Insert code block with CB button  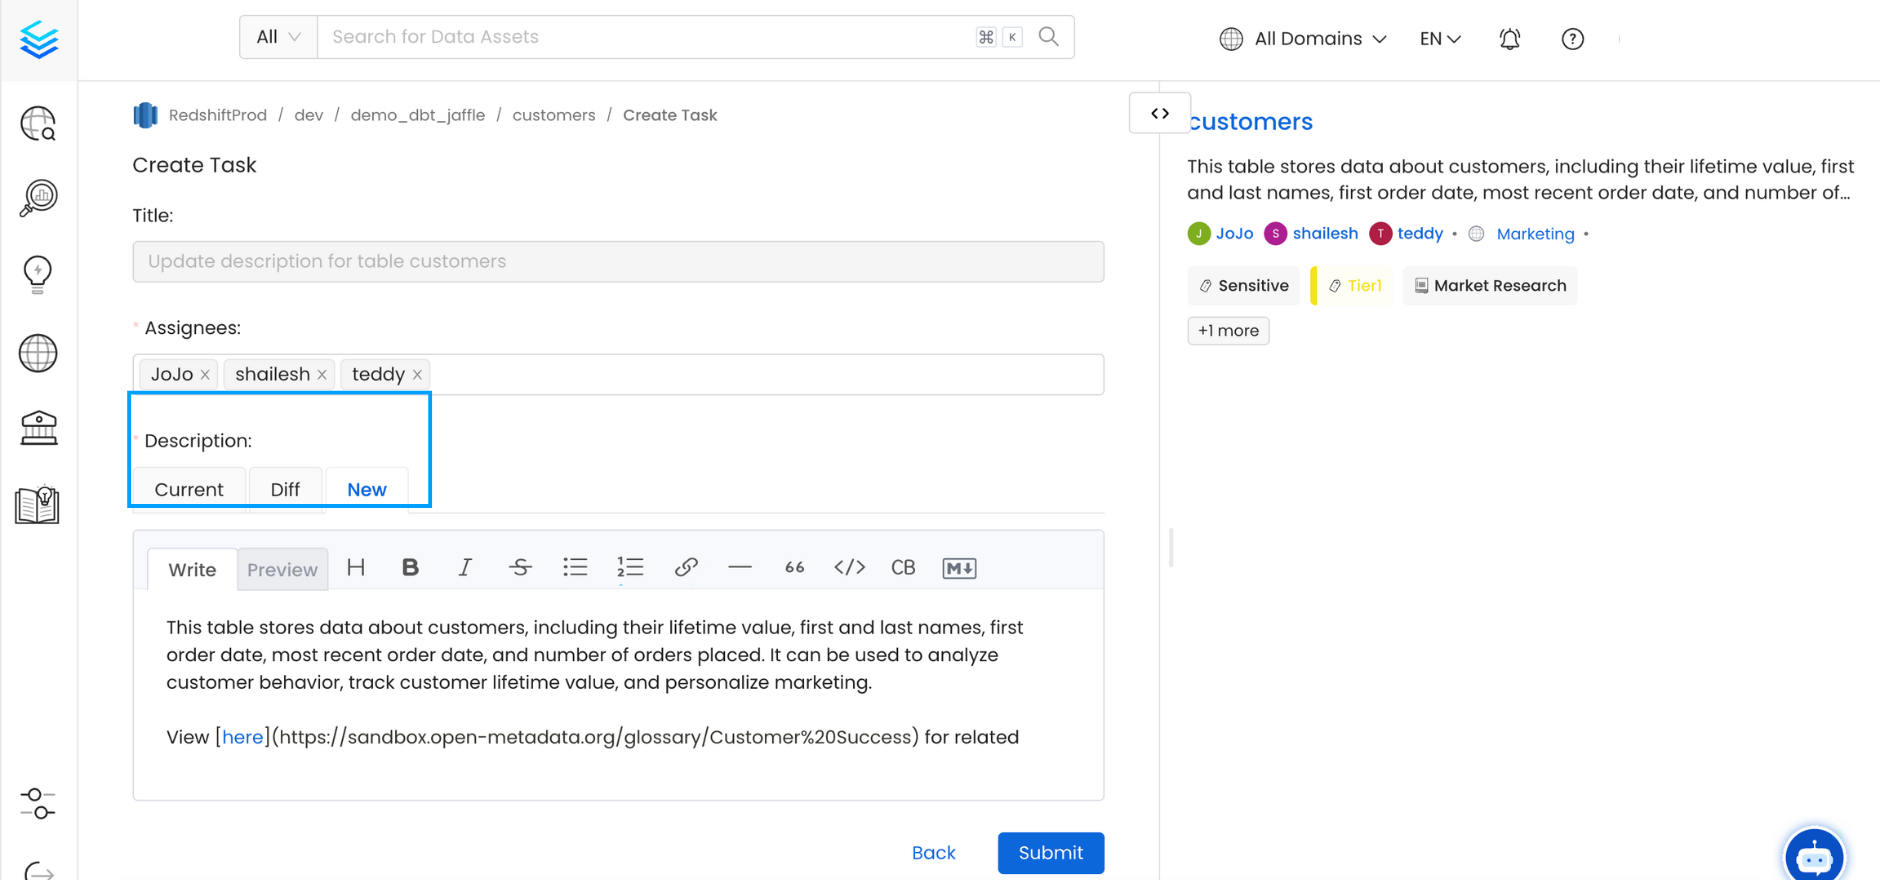pos(903,568)
